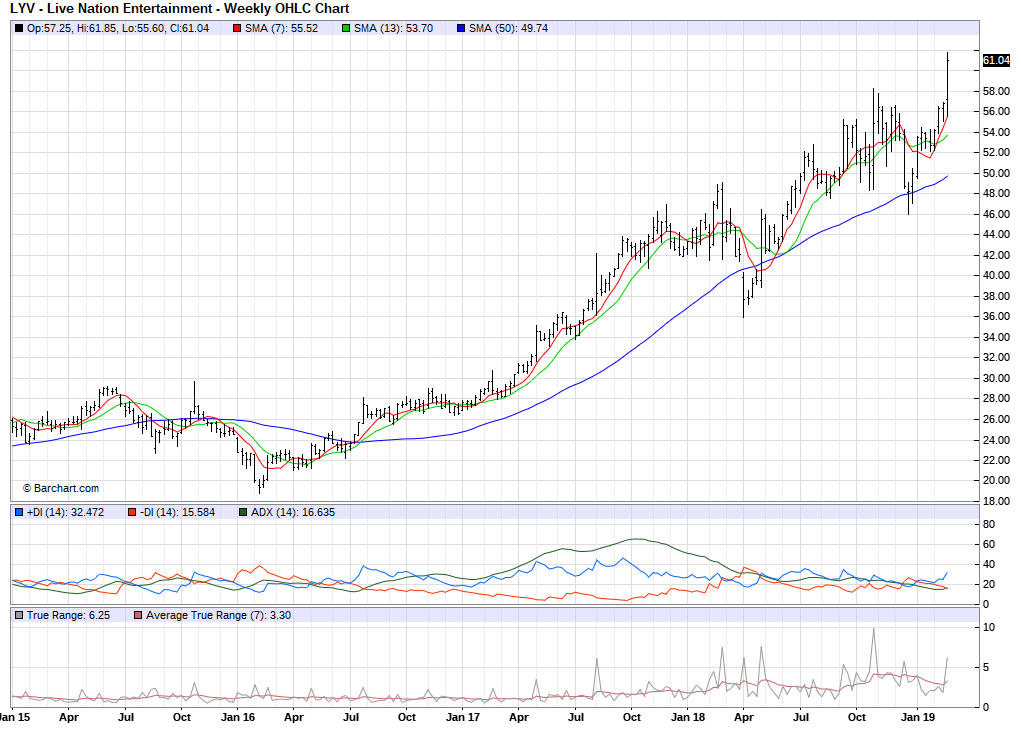Click the Average True Range legend swatch
This screenshot has height=748, width=1021.
pos(138,615)
